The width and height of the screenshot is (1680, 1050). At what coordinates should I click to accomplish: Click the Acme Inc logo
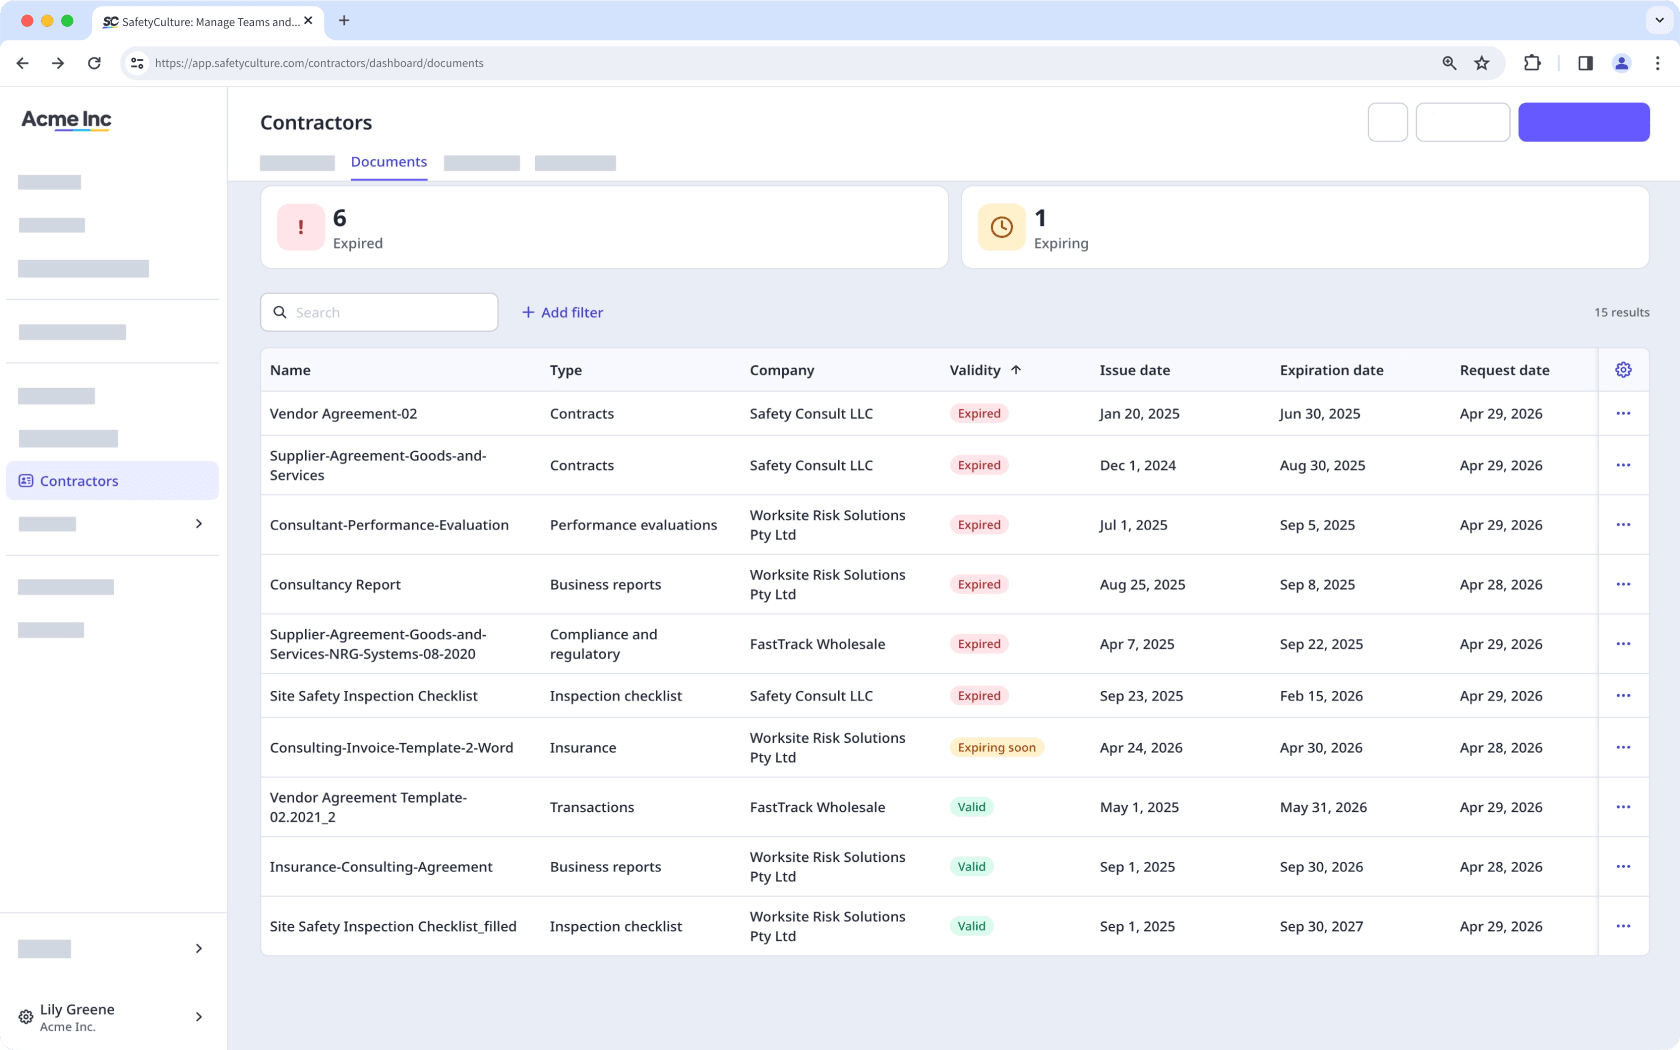[x=67, y=120]
